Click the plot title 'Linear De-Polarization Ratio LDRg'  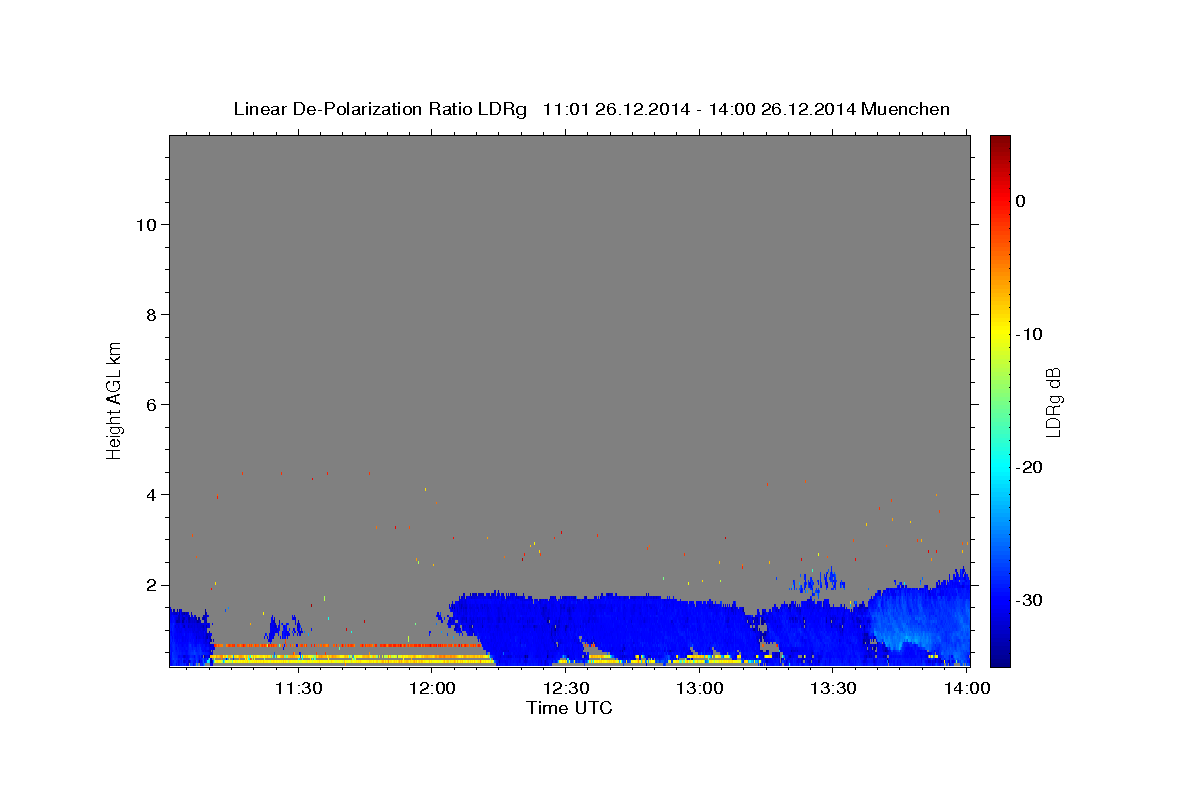pyautogui.click(x=379, y=109)
